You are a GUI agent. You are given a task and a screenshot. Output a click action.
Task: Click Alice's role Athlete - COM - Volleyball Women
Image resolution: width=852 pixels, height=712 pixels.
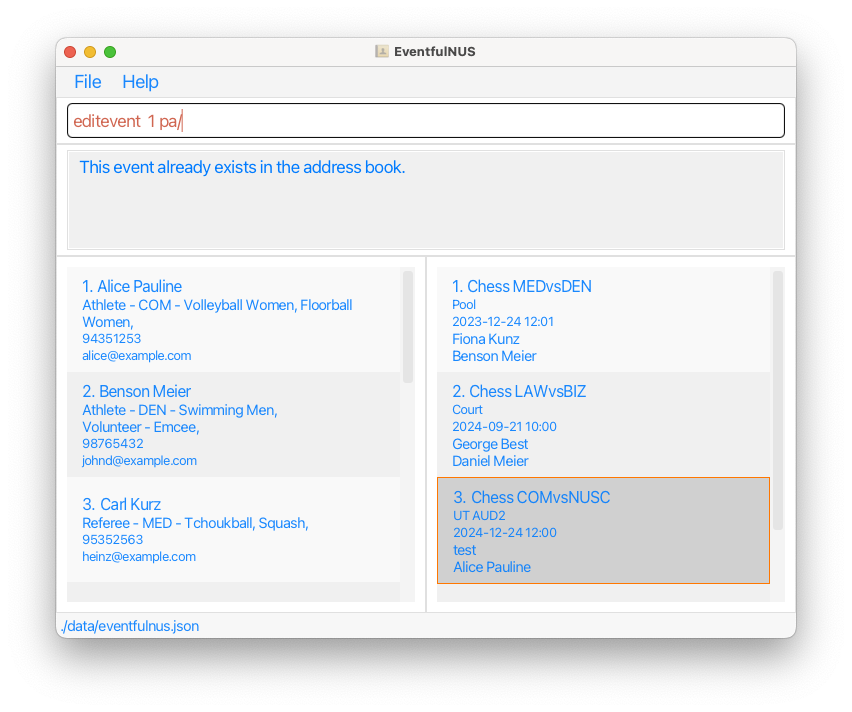217,314
